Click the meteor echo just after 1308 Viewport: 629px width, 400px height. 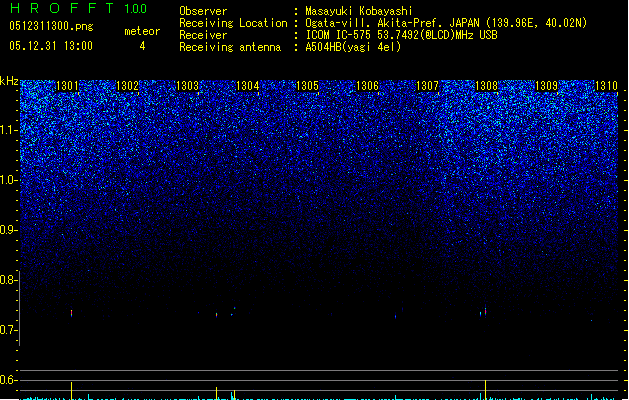click(x=485, y=312)
